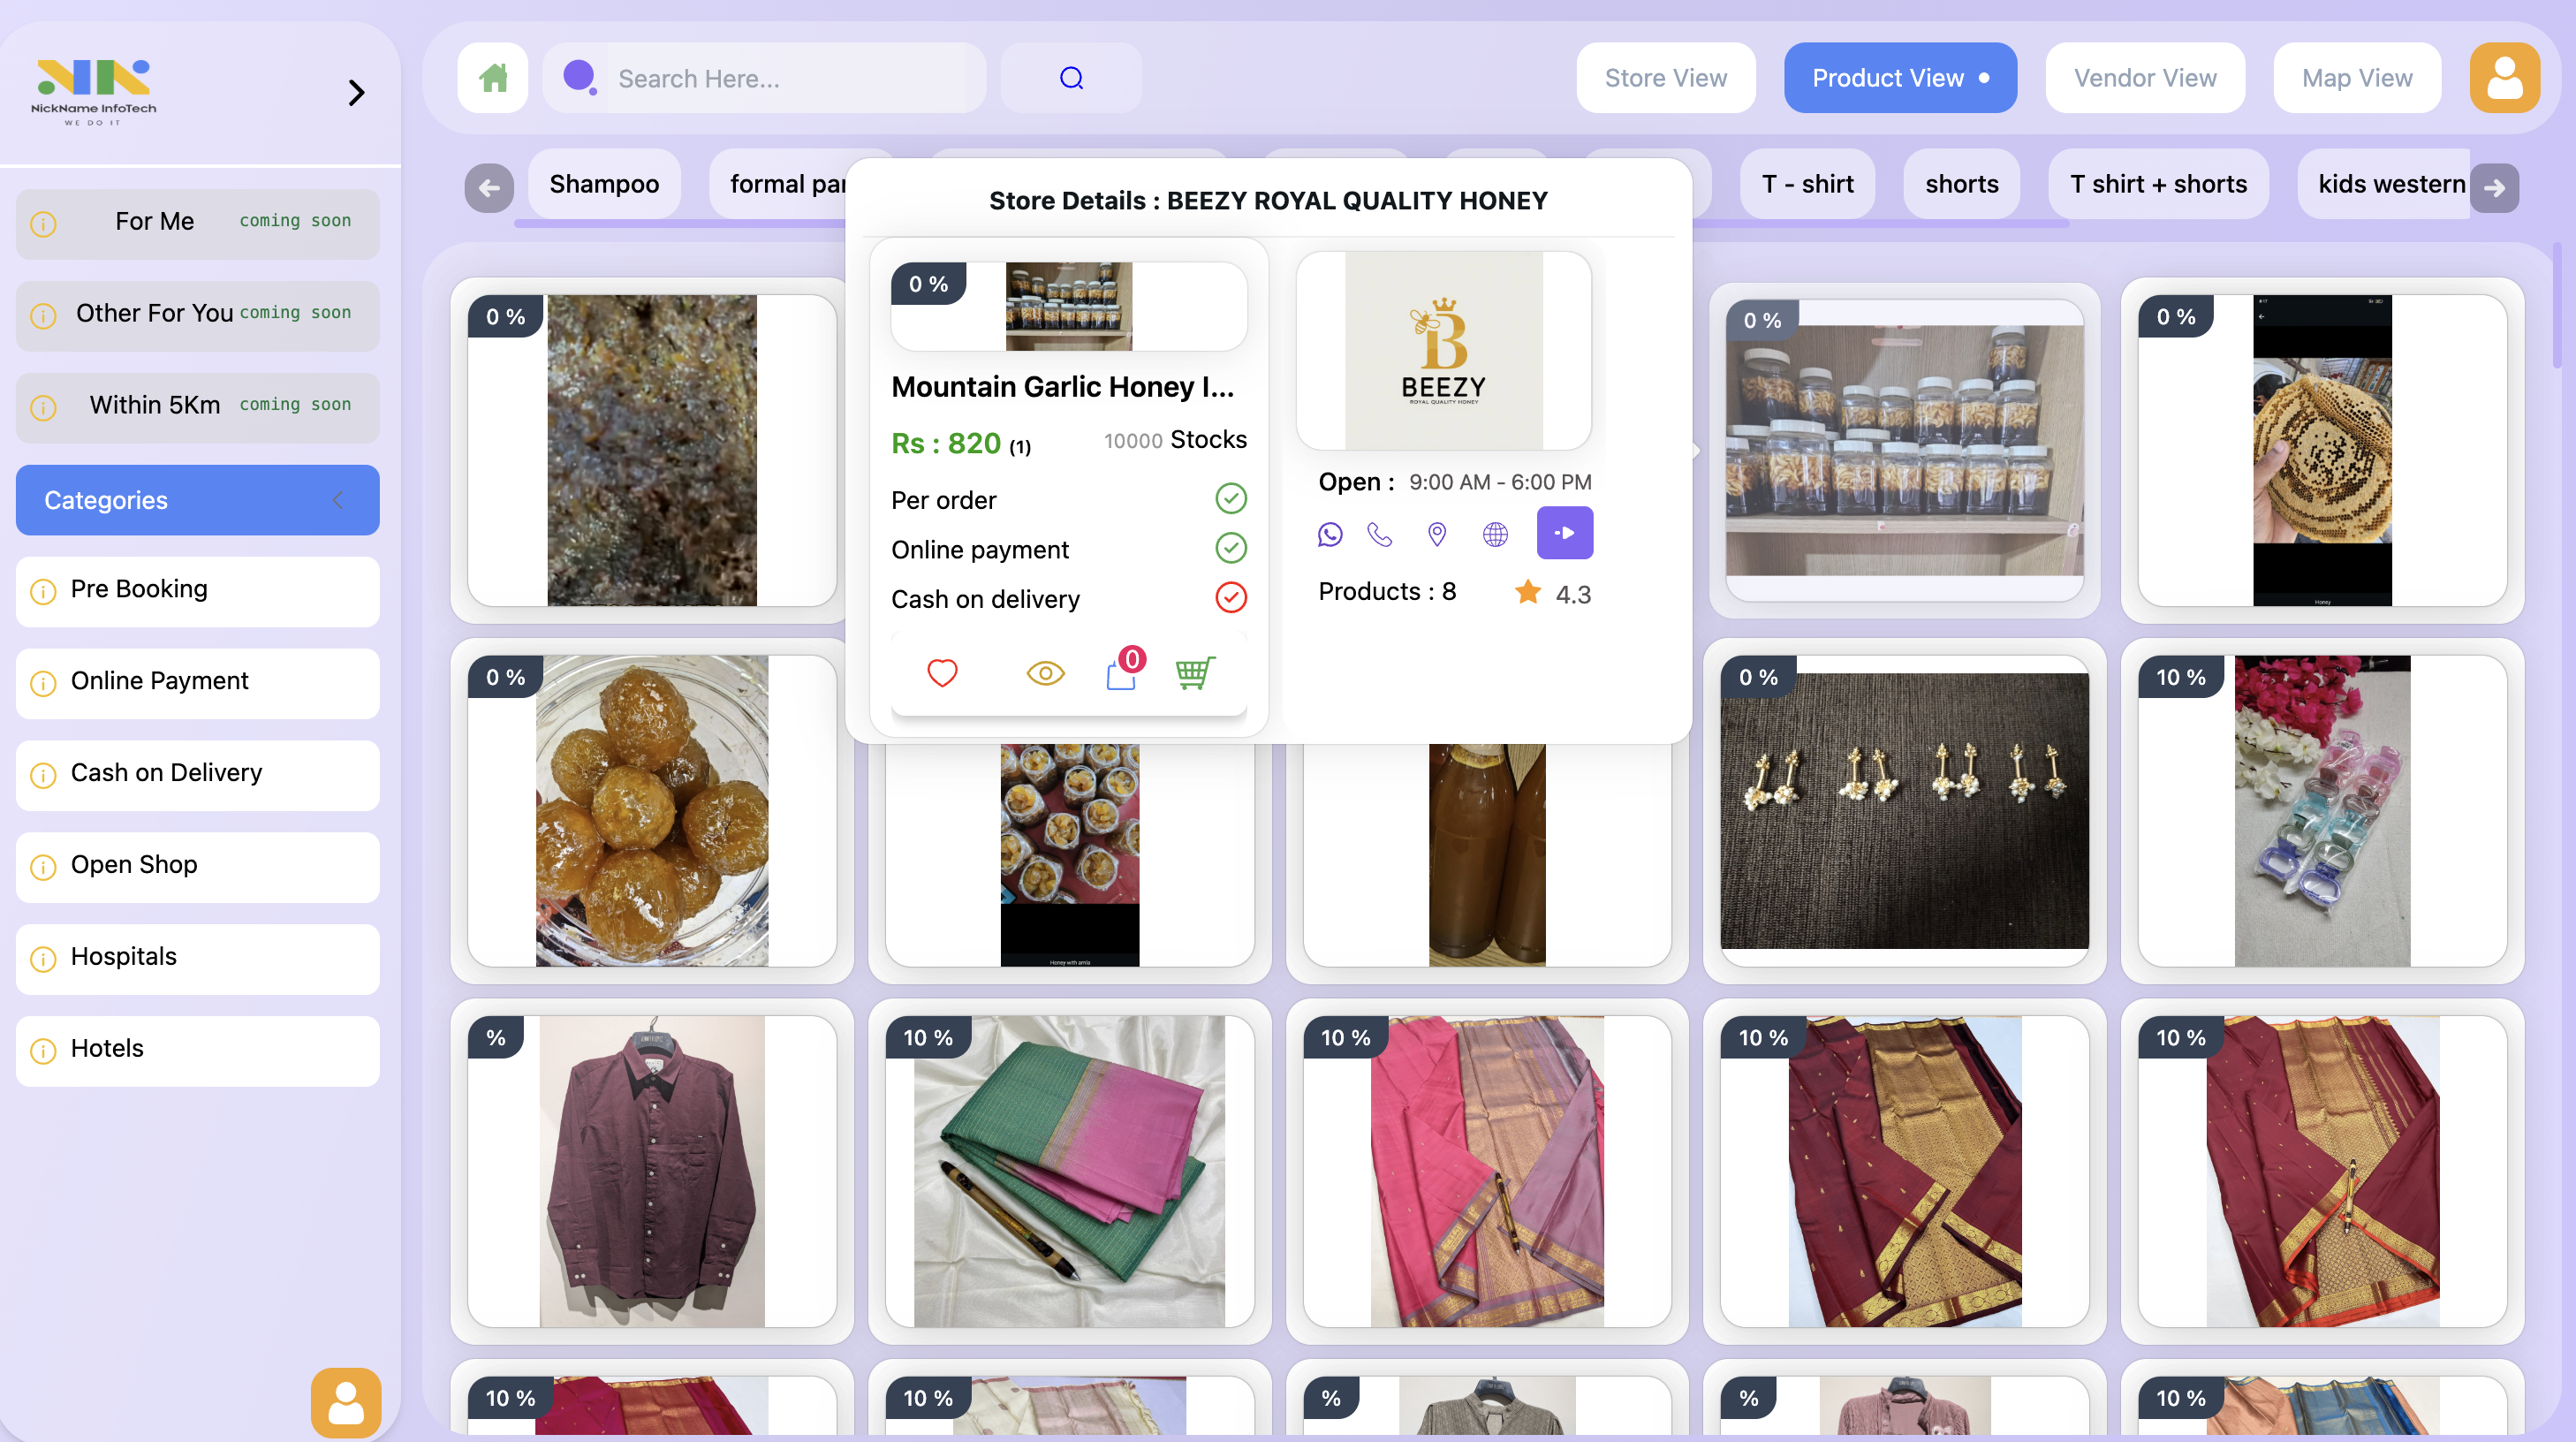This screenshot has height=1442, width=2576.
Task: Click the search magnifier icon
Action: click(1070, 77)
